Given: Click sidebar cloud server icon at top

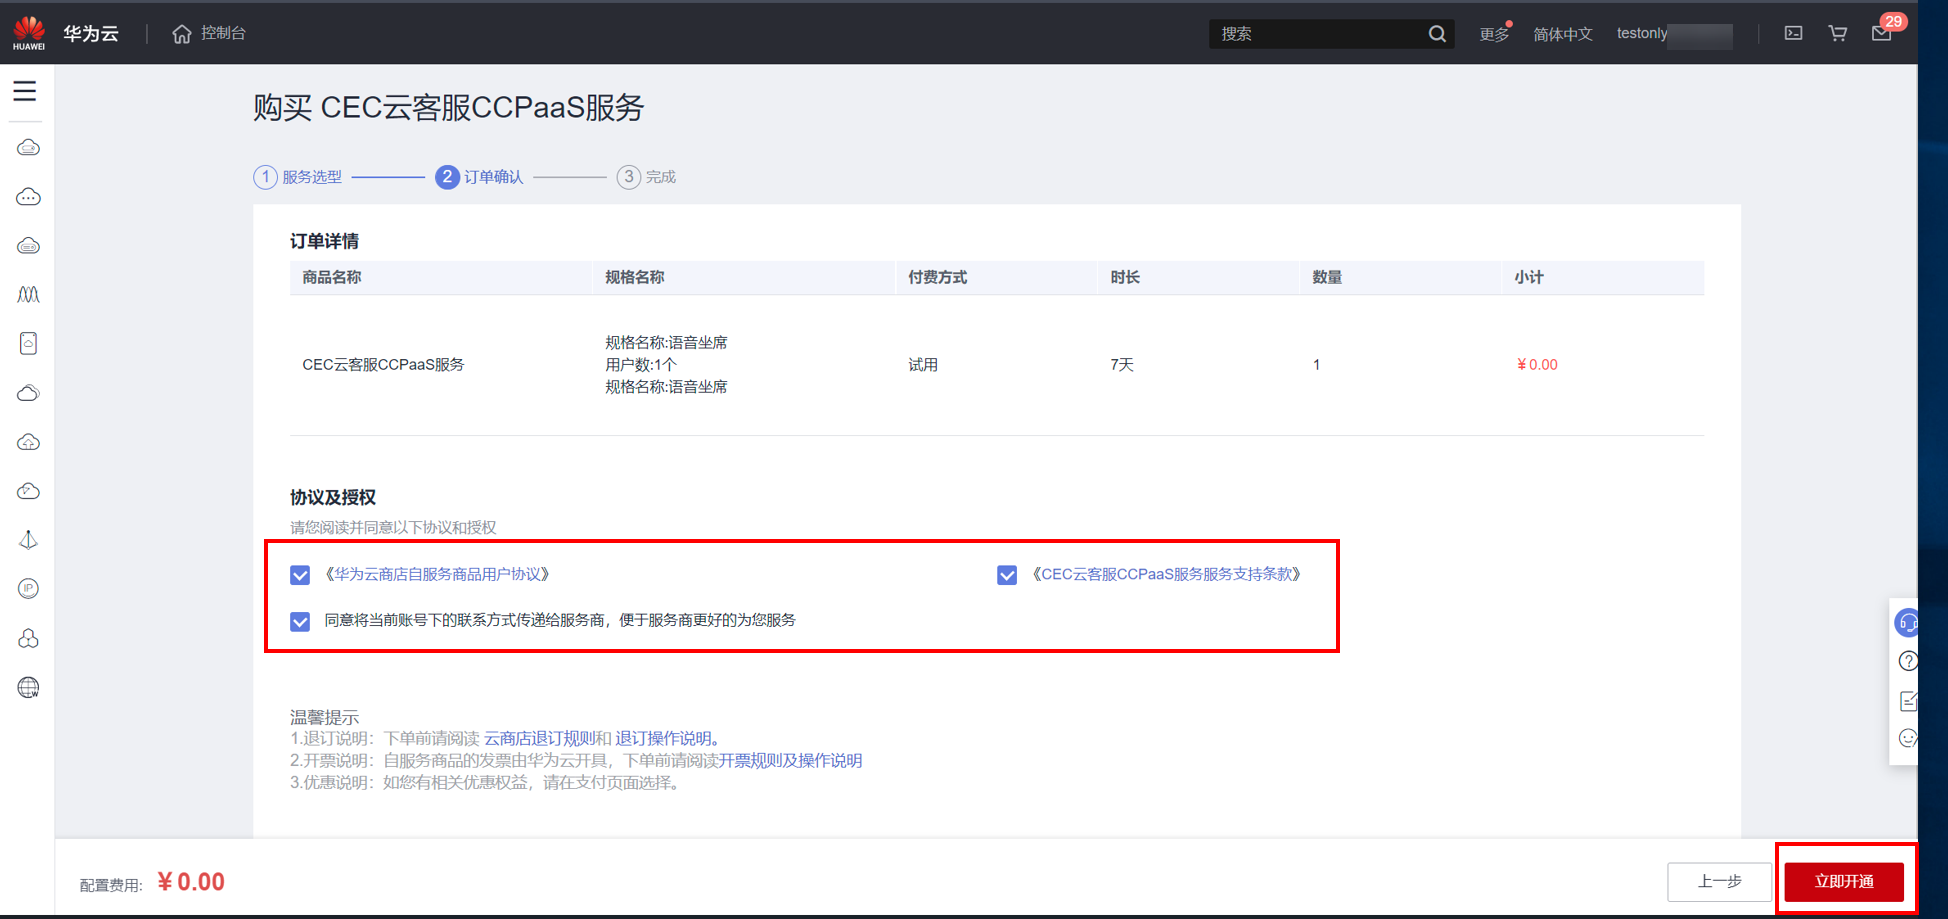Looking at the screenshot, I should tap(29, 148).
